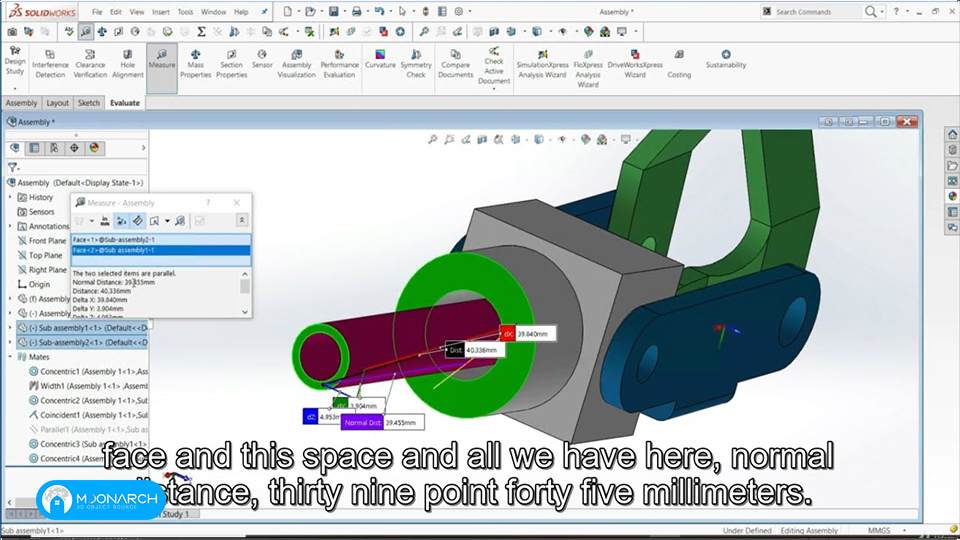Expand Sub assembly1<1> node
The image size is (960, 540).
pyautogui.click(x=10, y=328)
